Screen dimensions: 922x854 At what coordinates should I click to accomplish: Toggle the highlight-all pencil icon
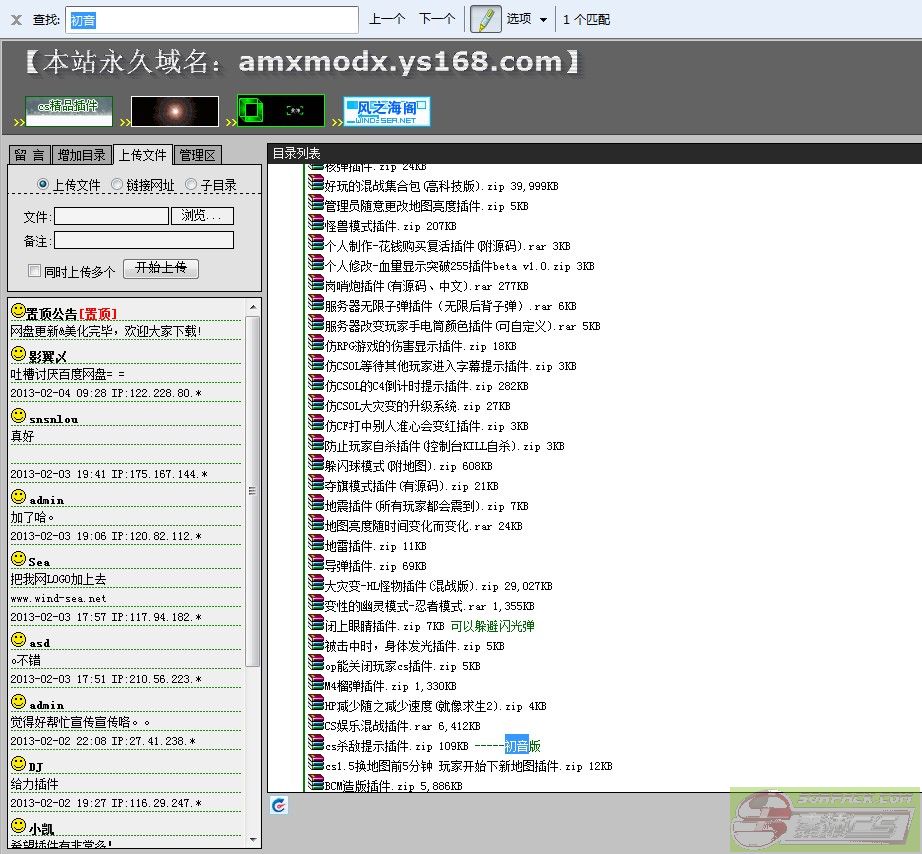[485, 19]
